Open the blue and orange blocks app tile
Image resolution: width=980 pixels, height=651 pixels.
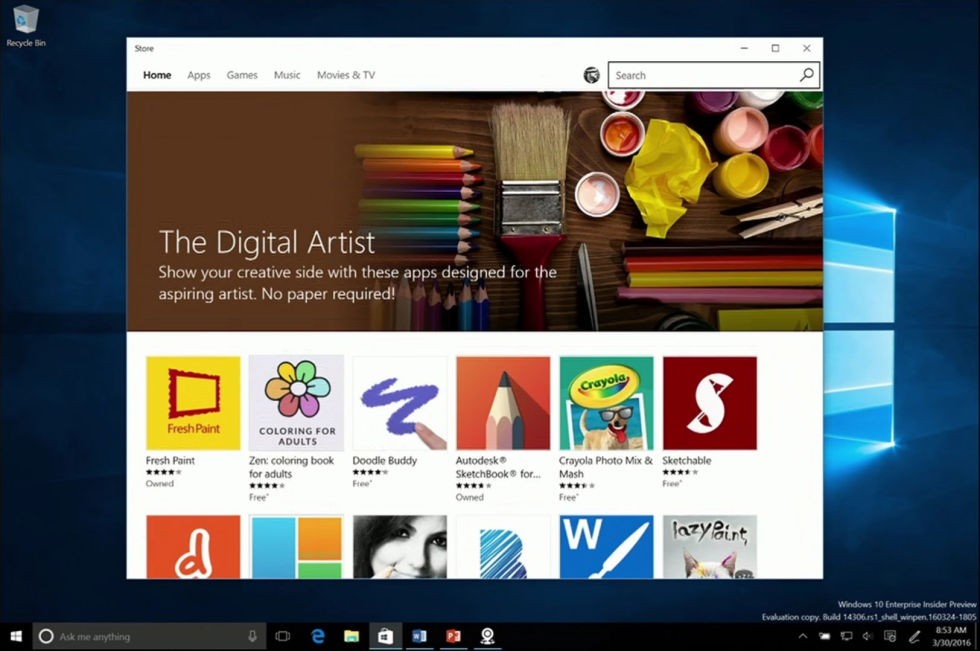click(296, 547)
